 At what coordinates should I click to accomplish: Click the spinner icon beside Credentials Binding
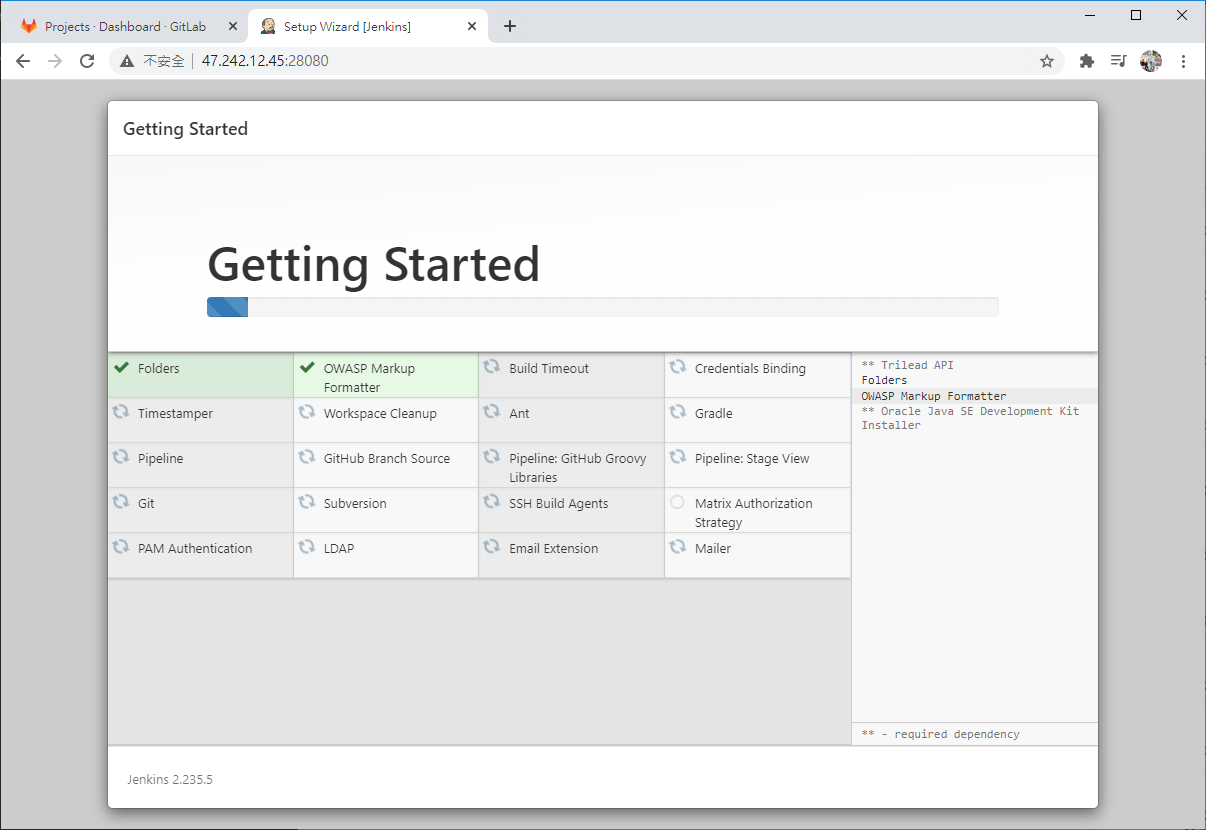click(x=678, y=367)
